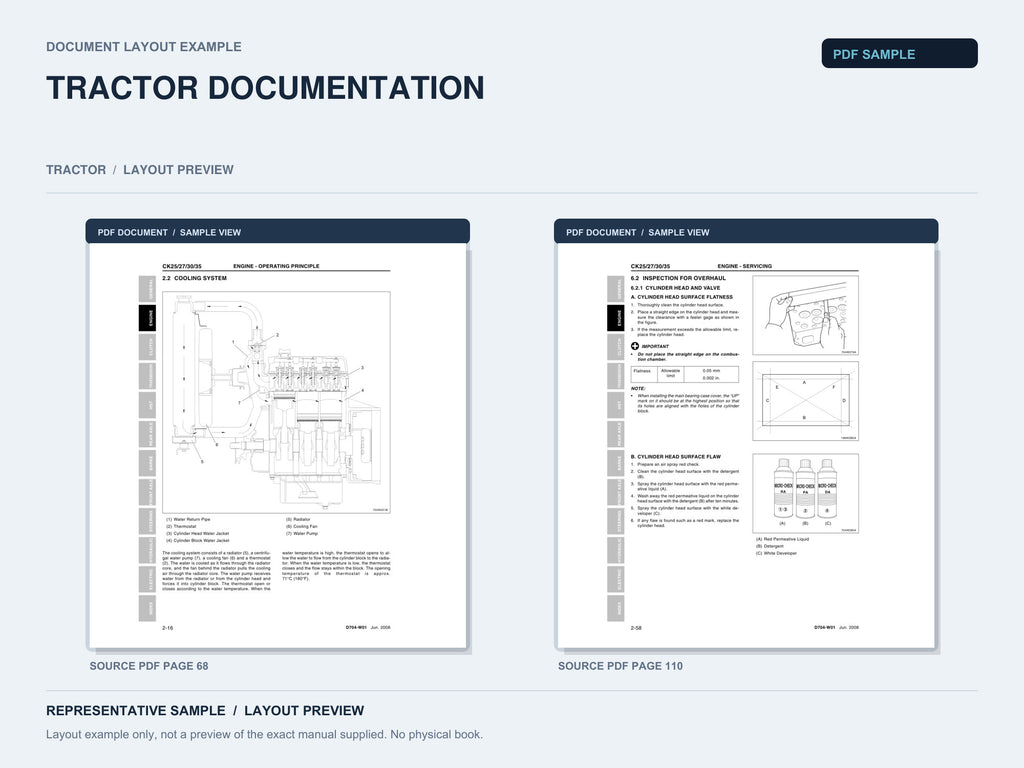Viewport: 1024px width, 768px height.
Task: Select ENGINE side tab on page 110 sample
Action: [x=616, y=318]
